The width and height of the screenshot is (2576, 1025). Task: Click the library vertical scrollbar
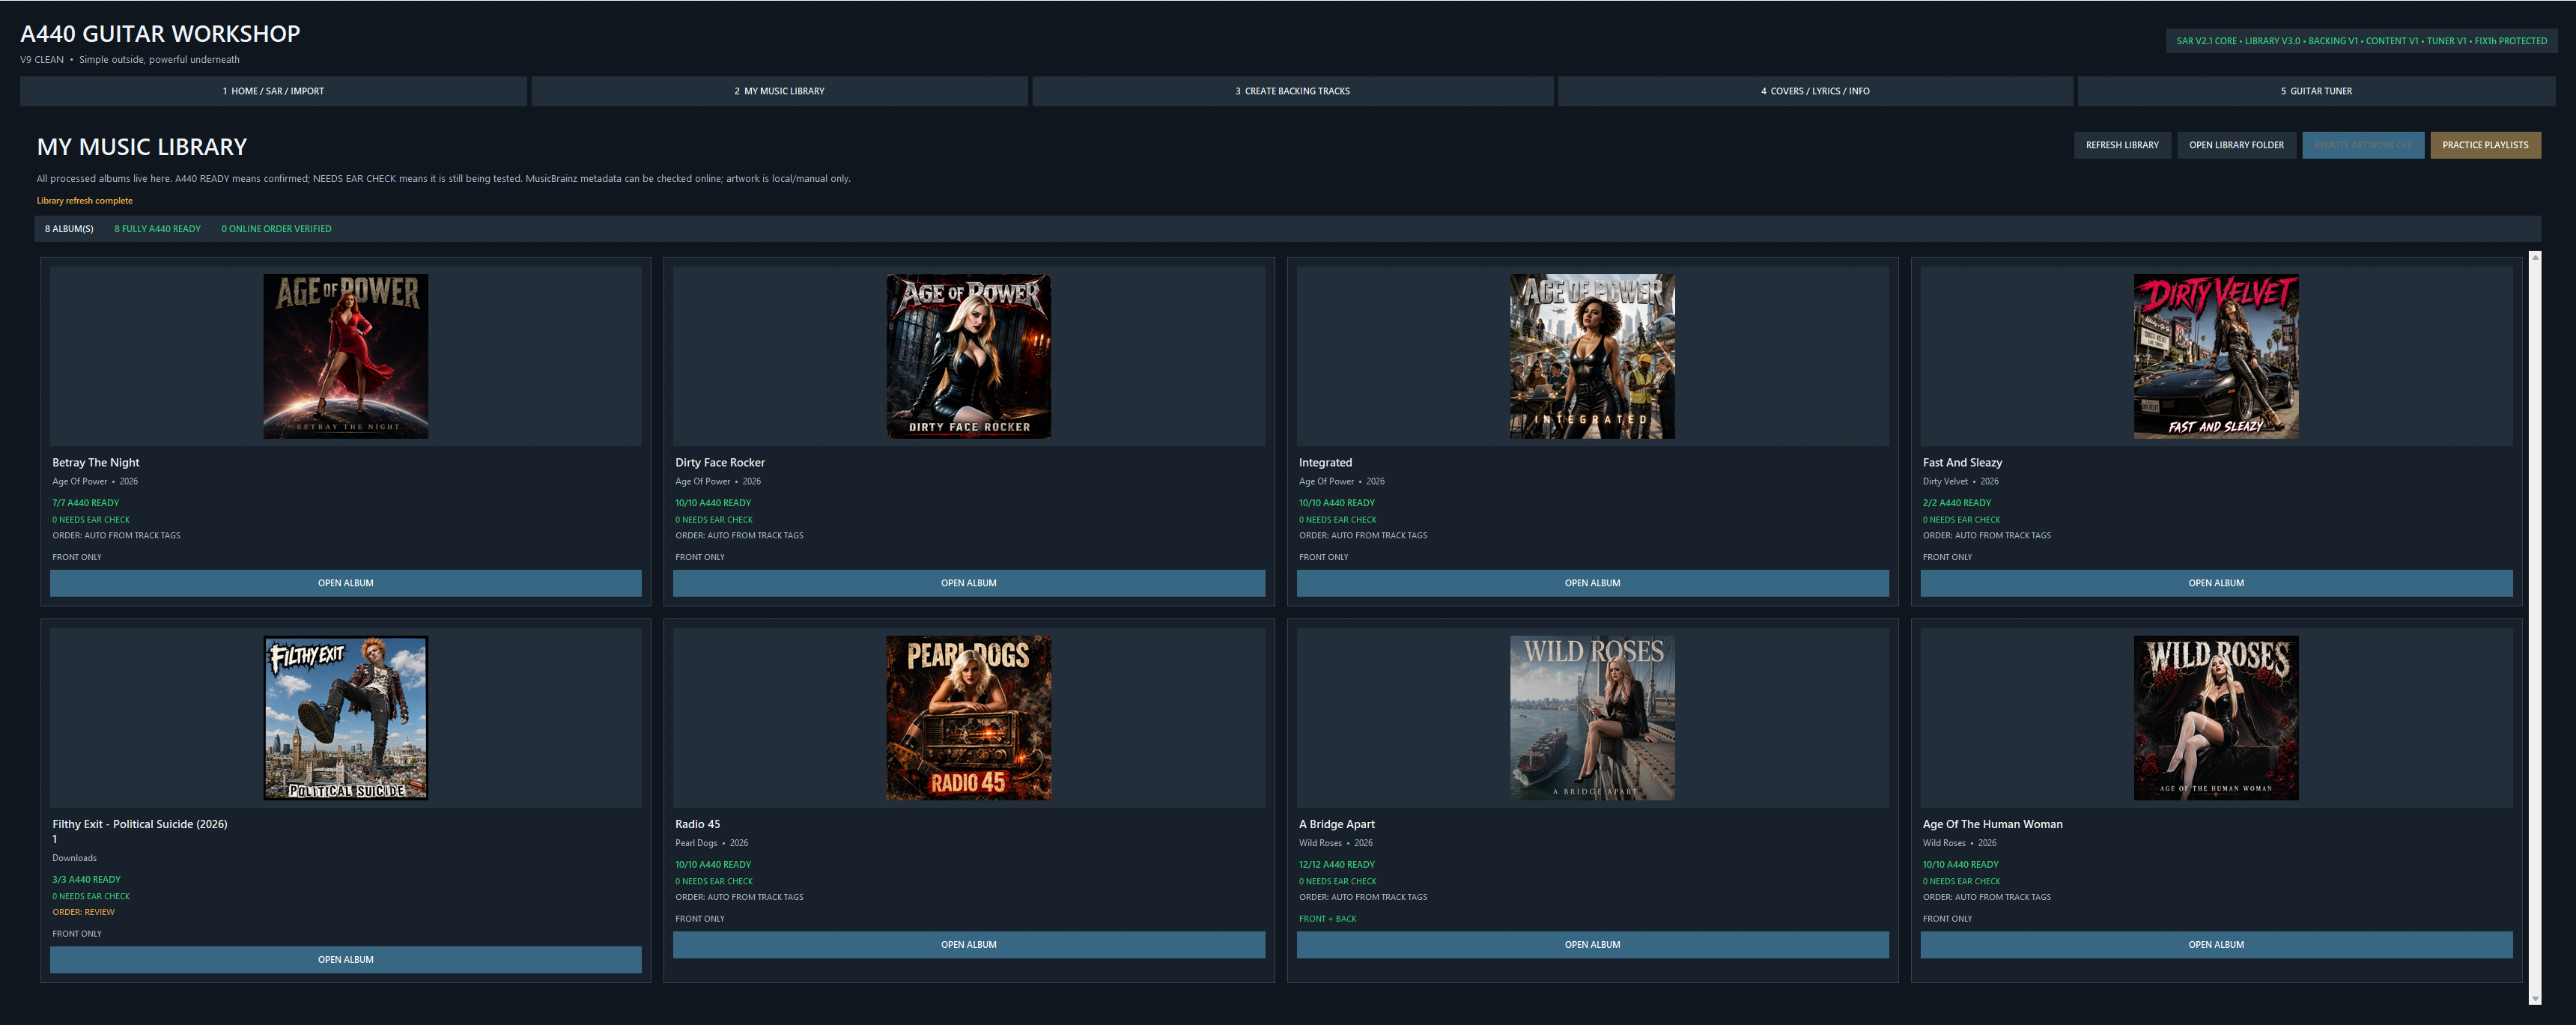point(2535,627)
